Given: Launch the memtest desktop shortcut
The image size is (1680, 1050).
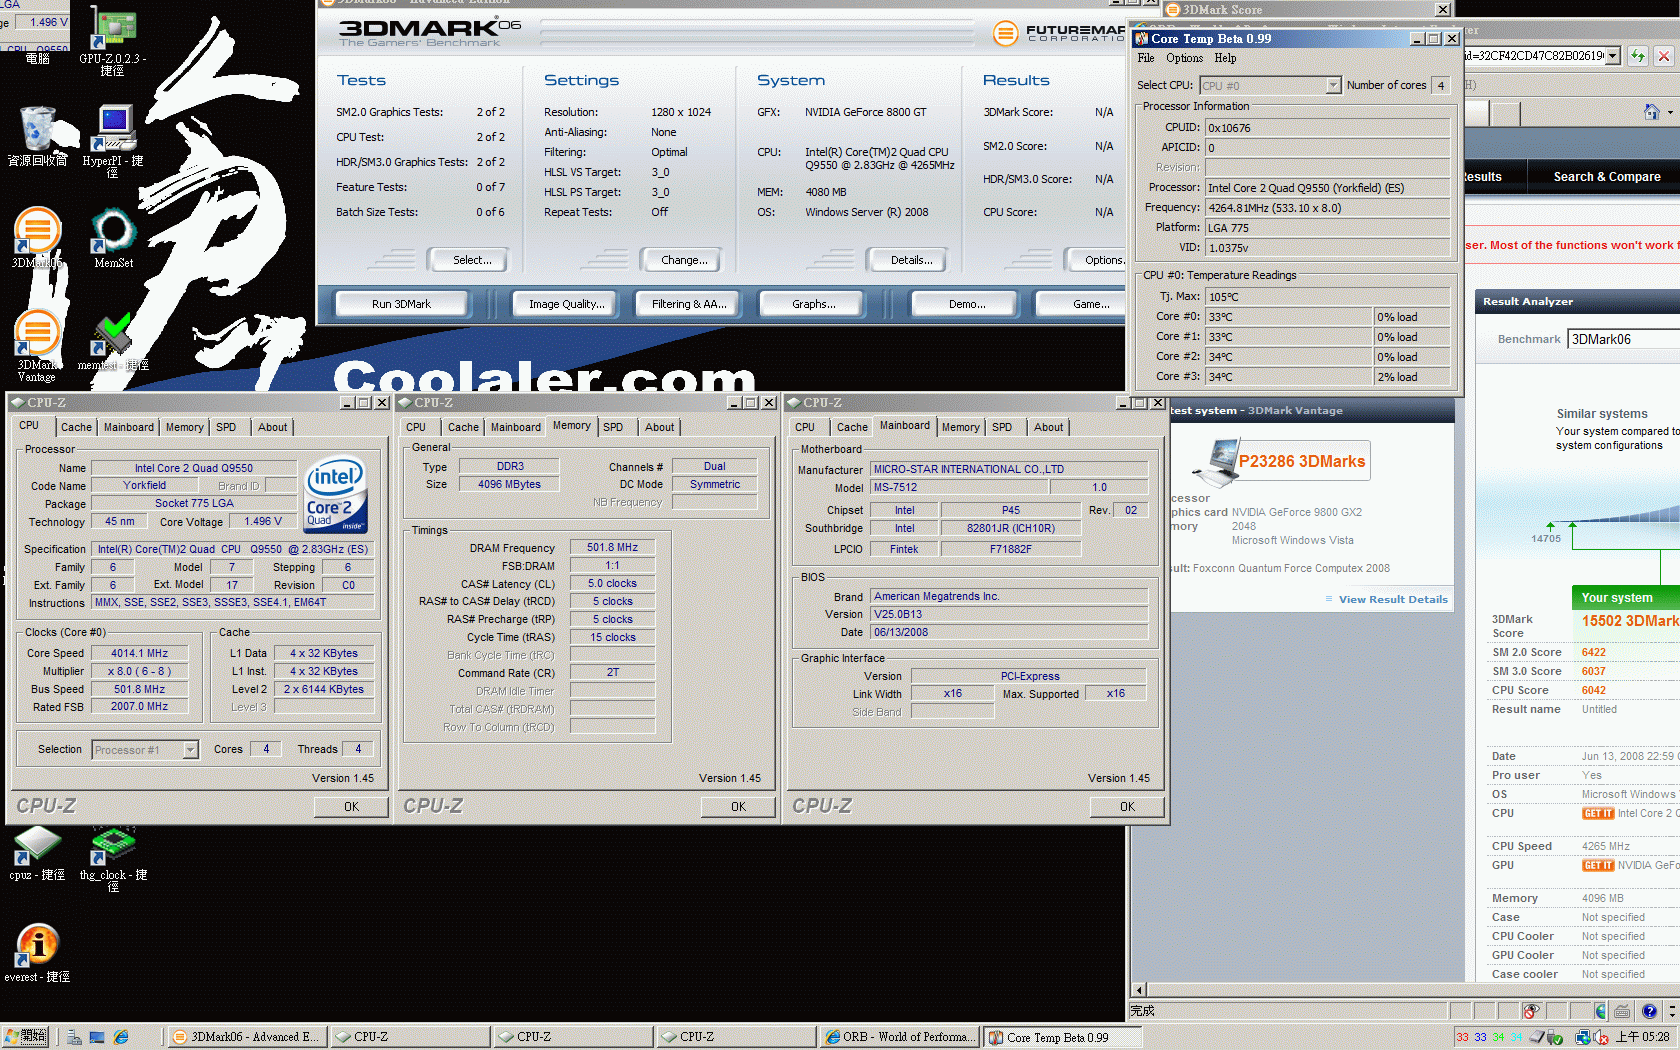Looking at the screenshot, I should [113, 342].
